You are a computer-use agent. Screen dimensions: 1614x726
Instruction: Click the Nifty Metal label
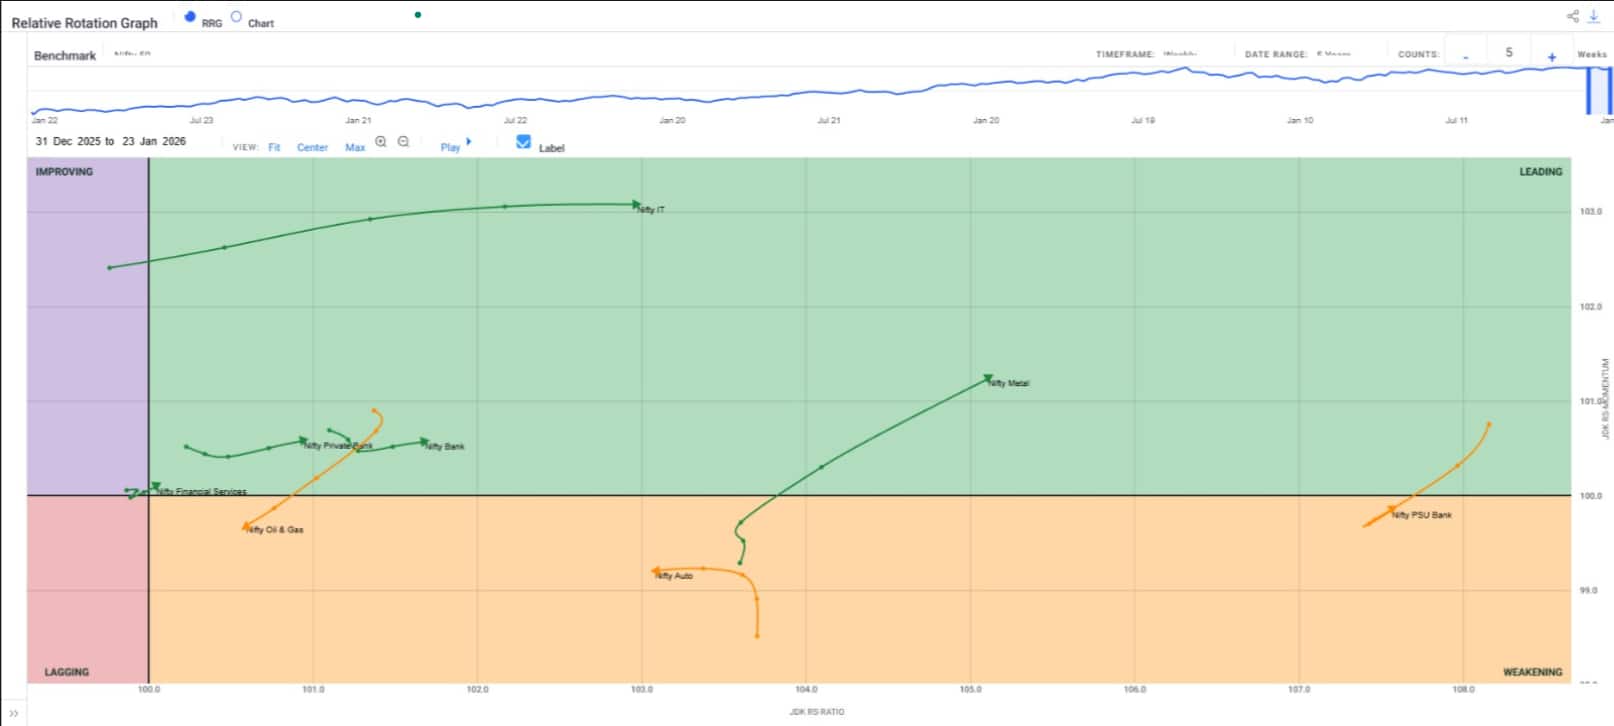click(1009, 383)
